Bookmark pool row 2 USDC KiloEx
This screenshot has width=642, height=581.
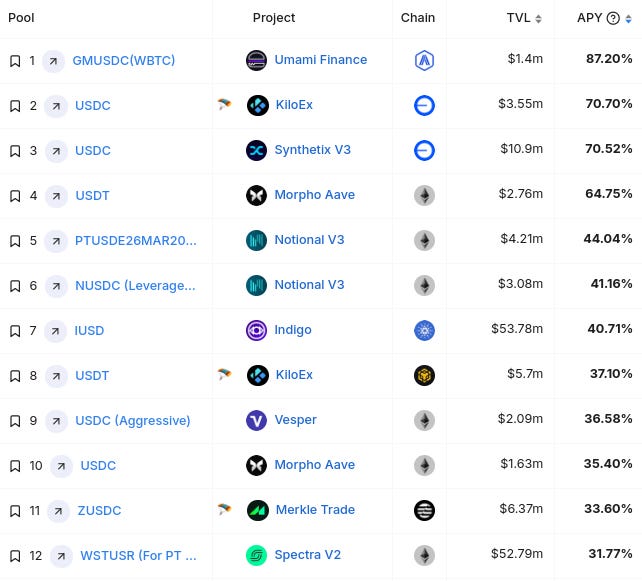15,106
